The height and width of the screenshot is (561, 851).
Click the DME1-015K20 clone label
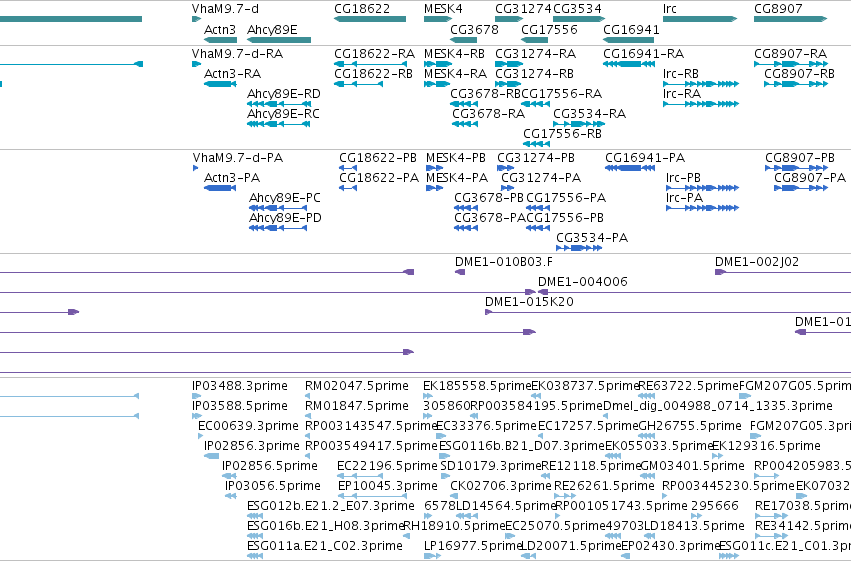coord(529,302)
